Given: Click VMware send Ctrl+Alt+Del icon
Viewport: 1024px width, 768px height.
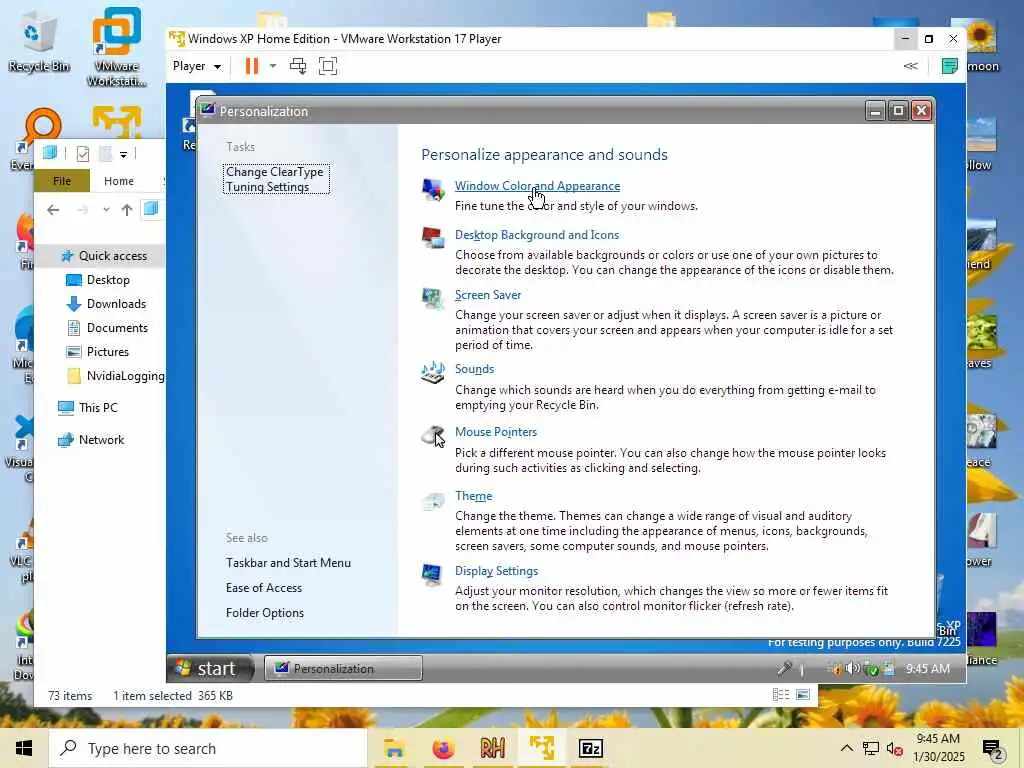Looking at the screenshot, I should click(x=298, y=66).
